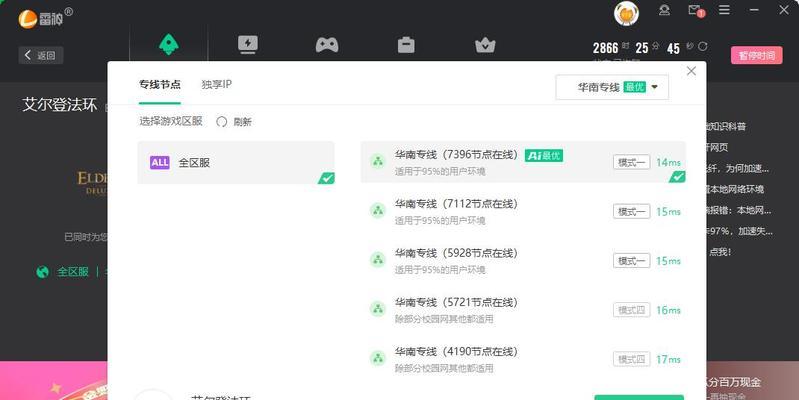Open the rocket acceleration tab icon
Screen dimensions: 799x400
[169, 45]
